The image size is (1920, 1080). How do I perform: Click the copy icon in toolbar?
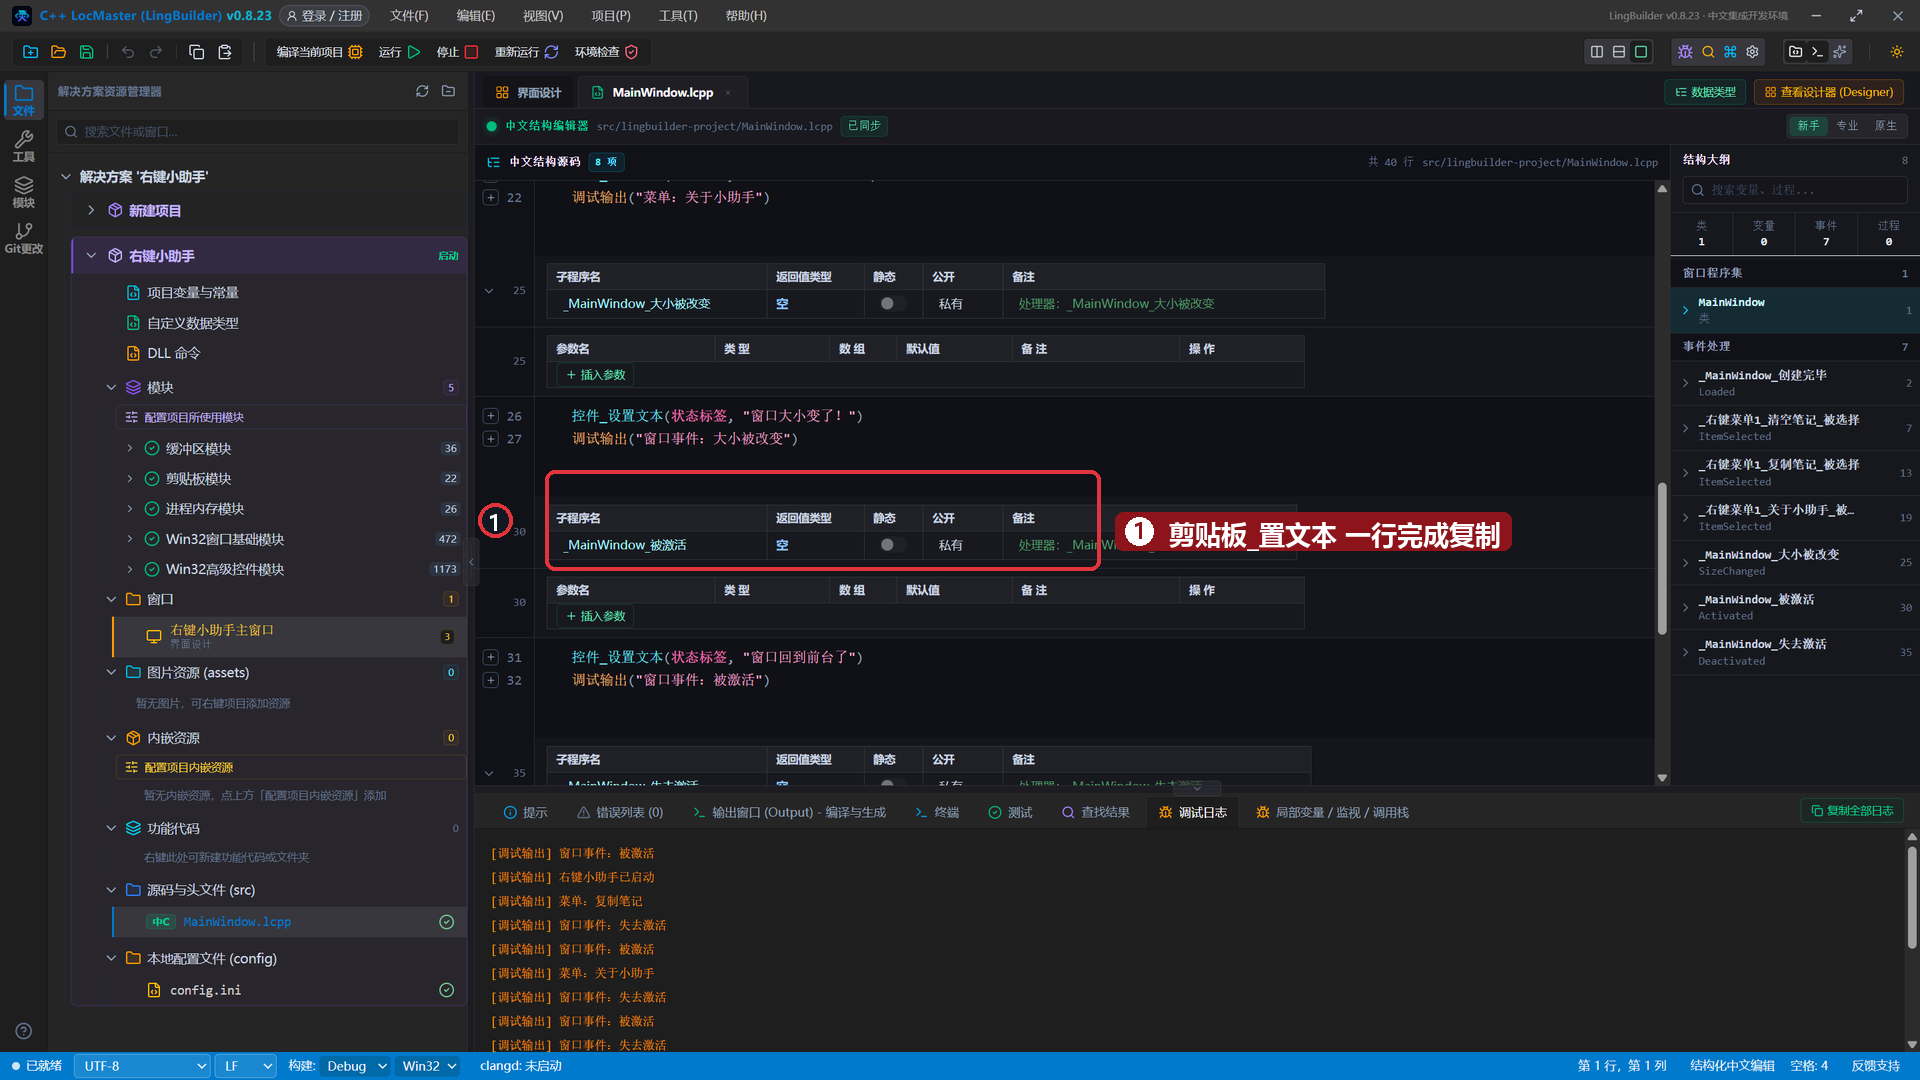coord(197,52)
